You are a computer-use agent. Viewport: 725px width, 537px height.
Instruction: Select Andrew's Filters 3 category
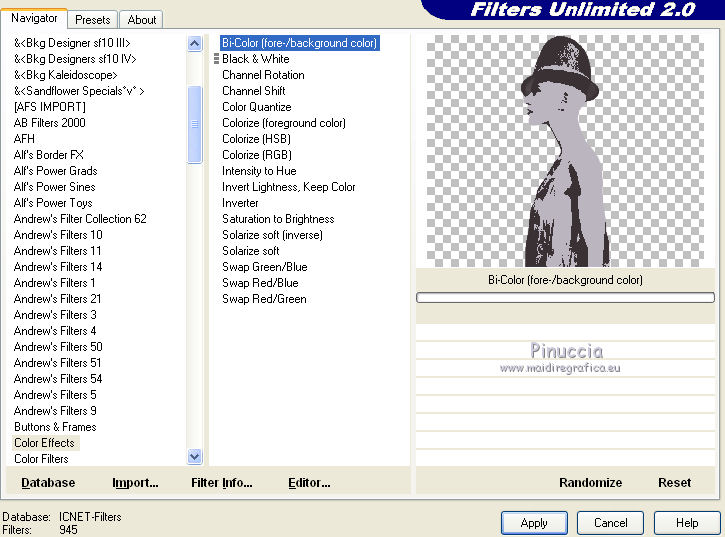(x=55, y=315)
